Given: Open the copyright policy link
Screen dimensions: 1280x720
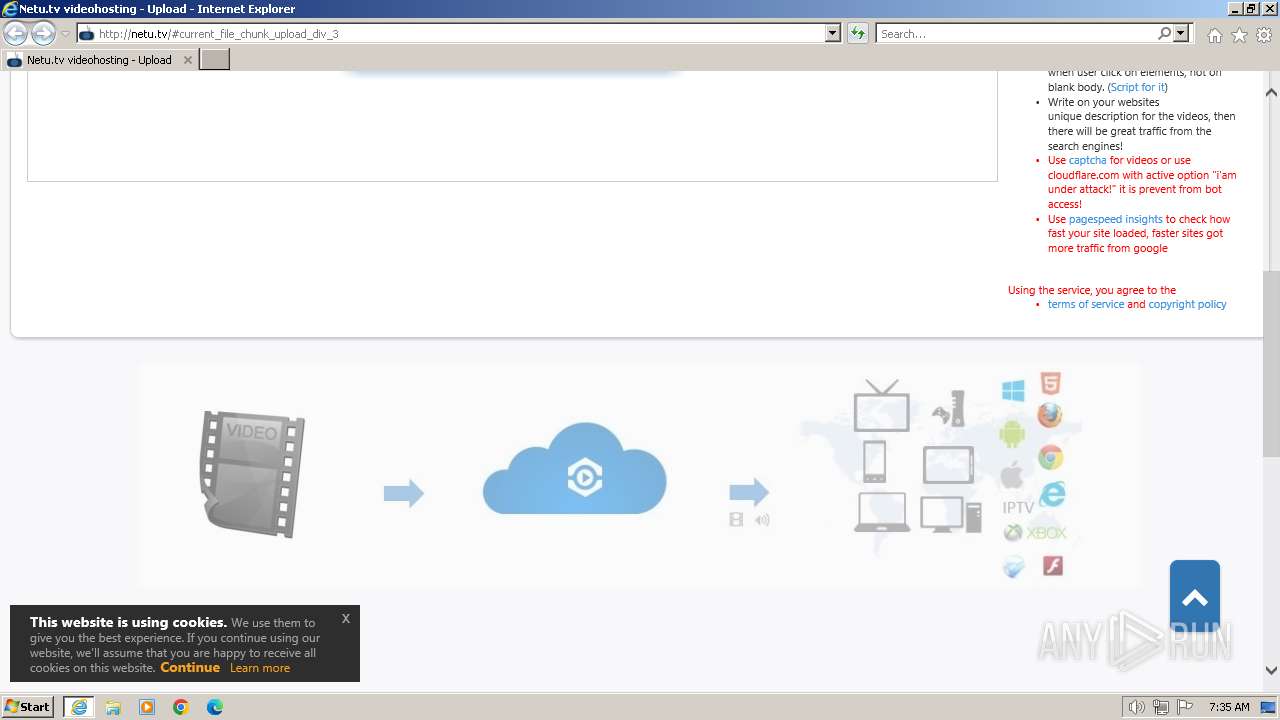Looking at the screenshot, I should pos(1187,304).
